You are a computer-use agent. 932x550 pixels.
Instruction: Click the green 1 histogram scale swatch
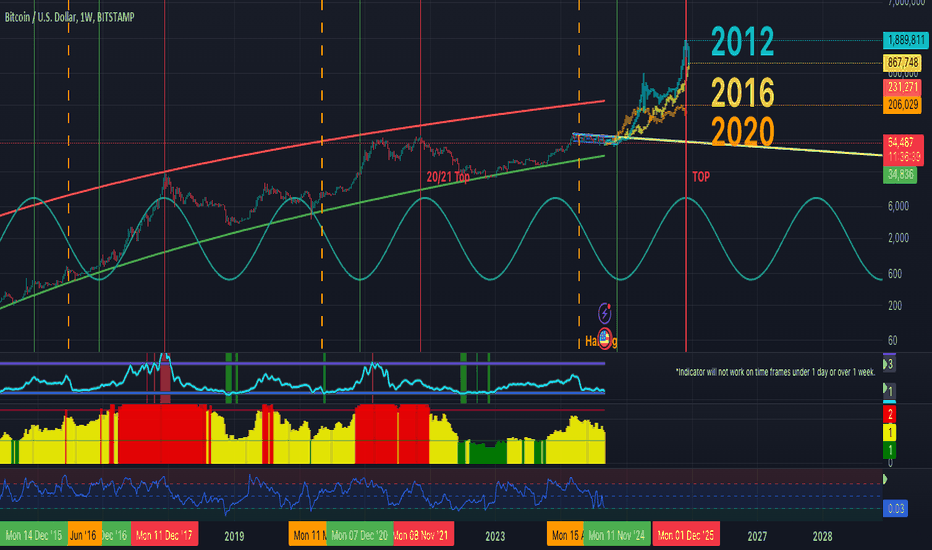click(x=889, y=450)
